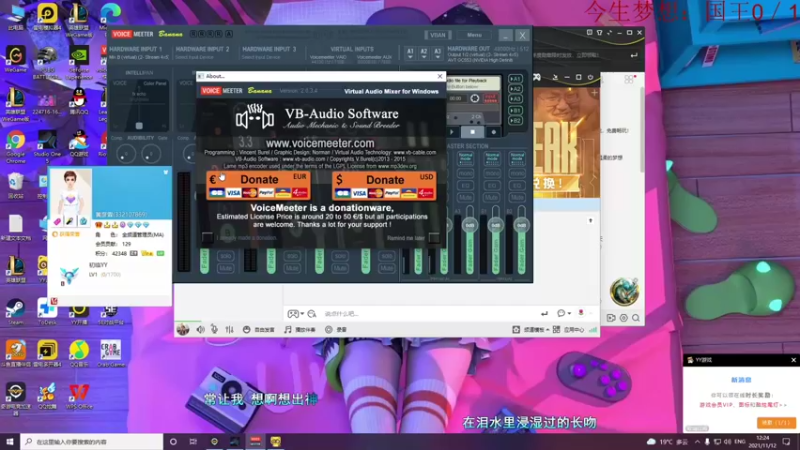Click the chat message input field

coord(429,314)
